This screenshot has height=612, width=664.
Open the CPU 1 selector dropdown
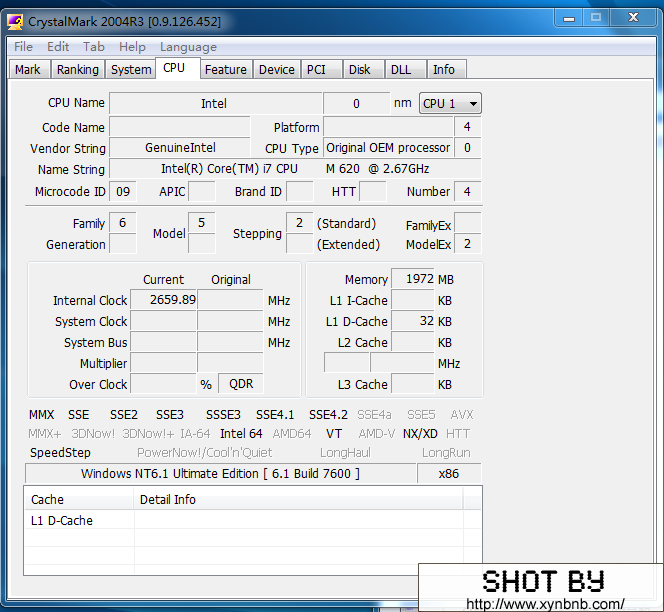[x=450, y=103]
